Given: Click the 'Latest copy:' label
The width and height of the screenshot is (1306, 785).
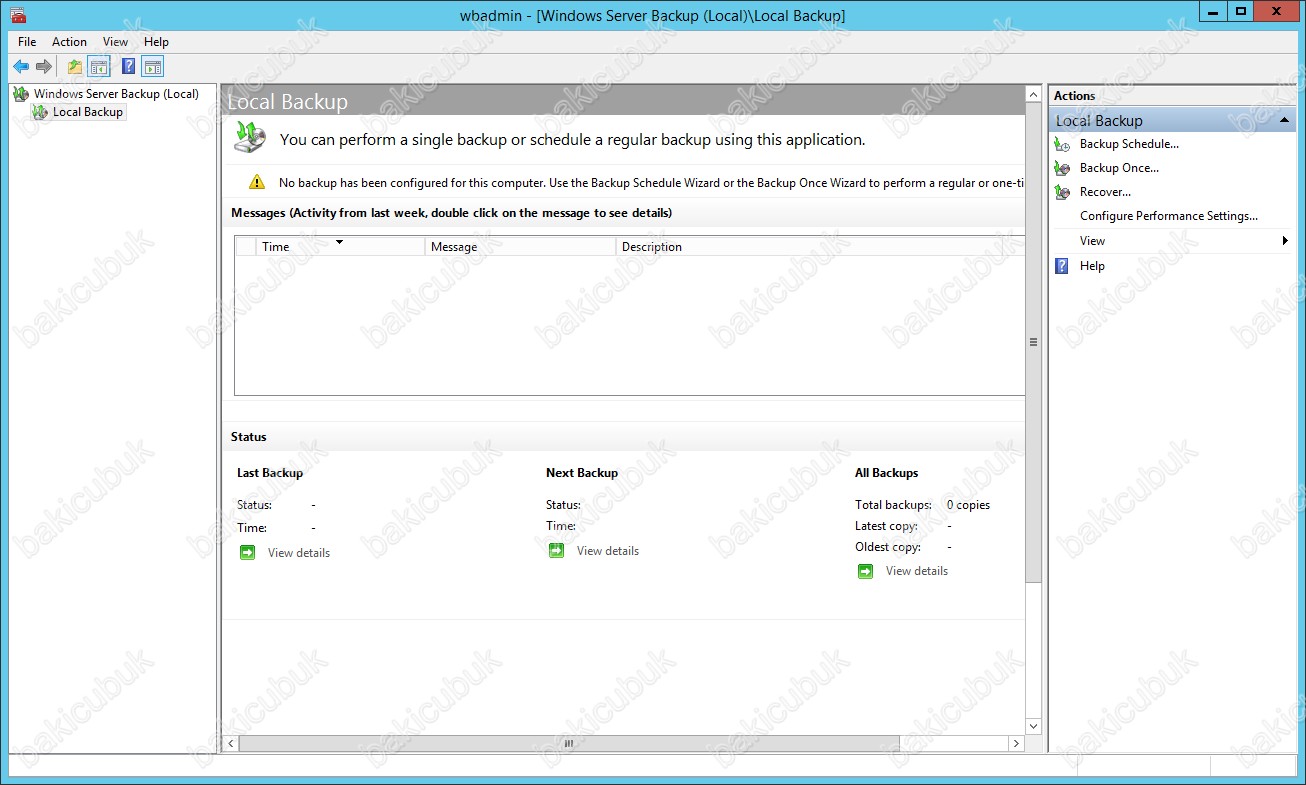Looking at the screenshot, I should (886, 526).
